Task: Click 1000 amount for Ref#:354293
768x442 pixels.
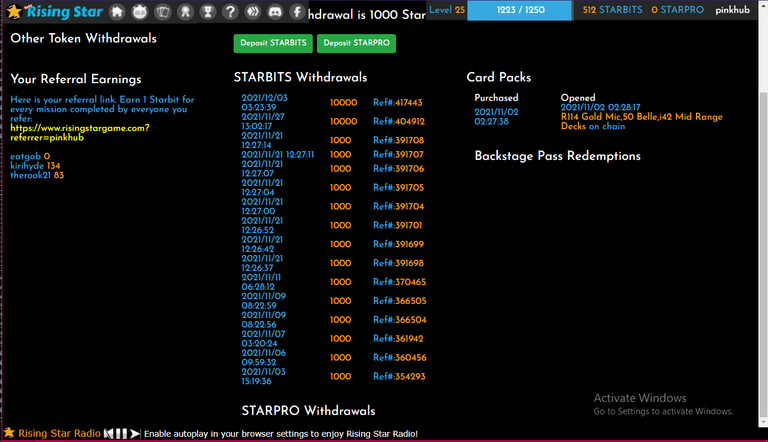Action: point(340,377)
